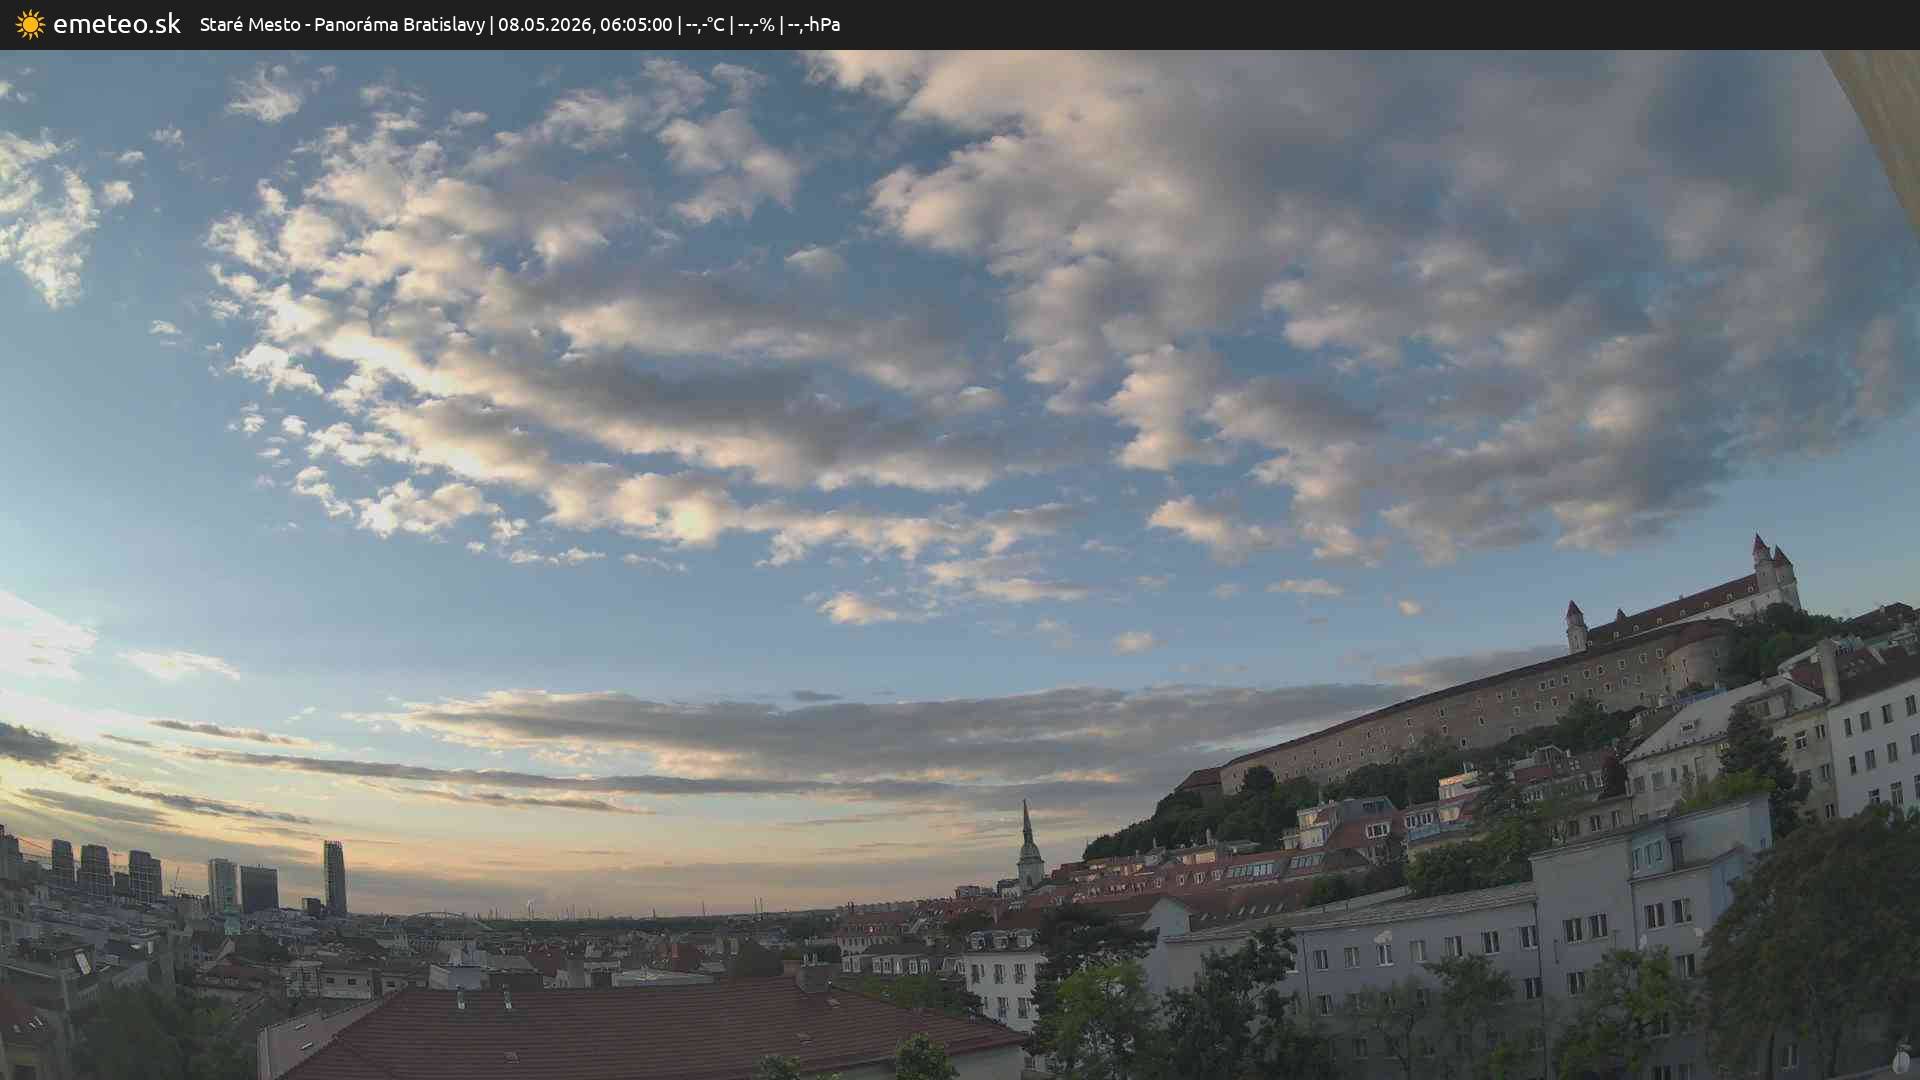Open the emeteo.sk site name
Screen dimensions: 1920x1080
[x=117, y=24]
